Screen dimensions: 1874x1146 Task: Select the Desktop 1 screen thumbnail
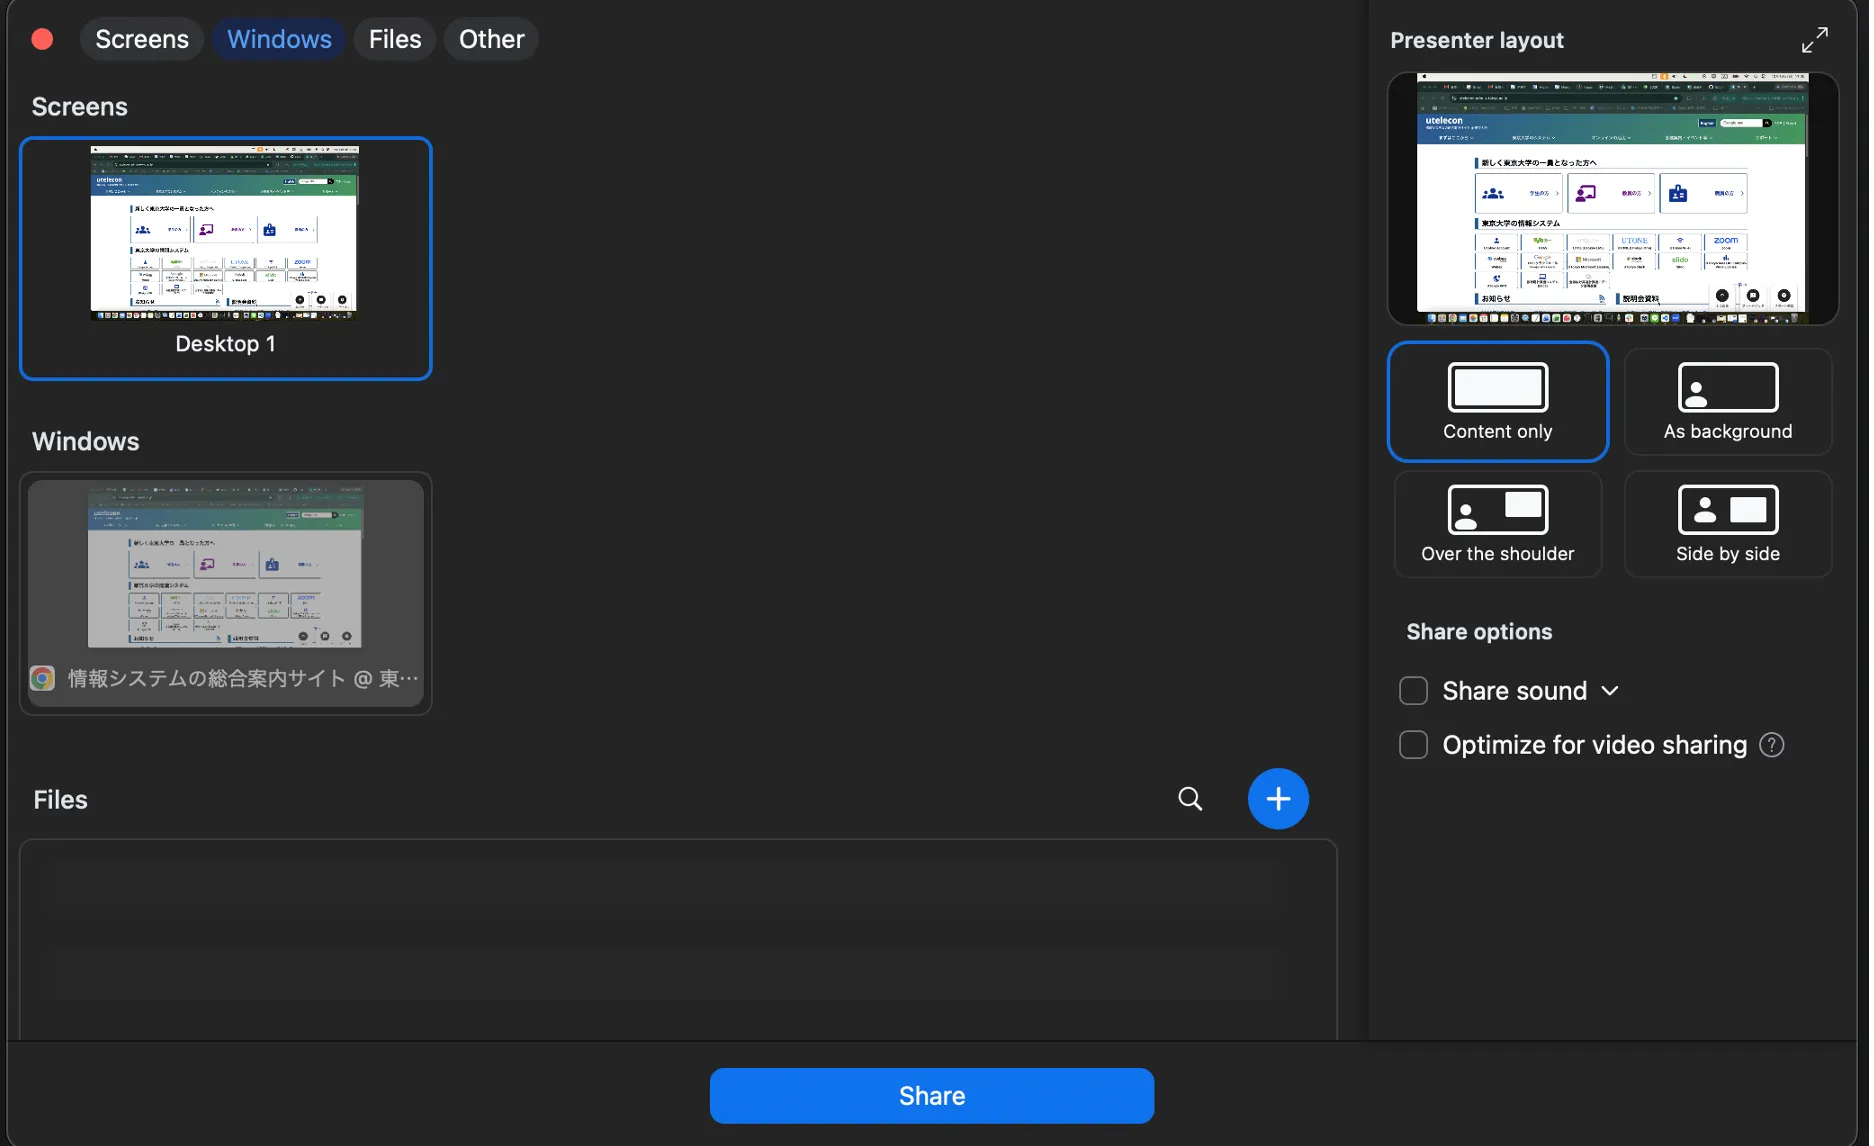pos(225,258)
